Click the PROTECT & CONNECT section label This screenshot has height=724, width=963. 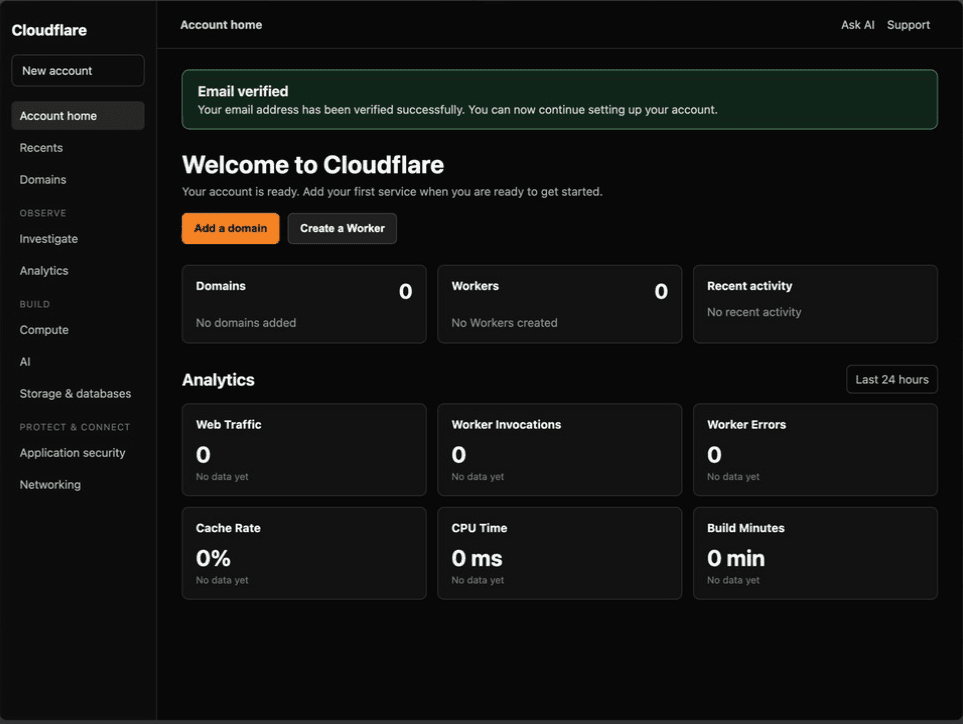(75, 427)
